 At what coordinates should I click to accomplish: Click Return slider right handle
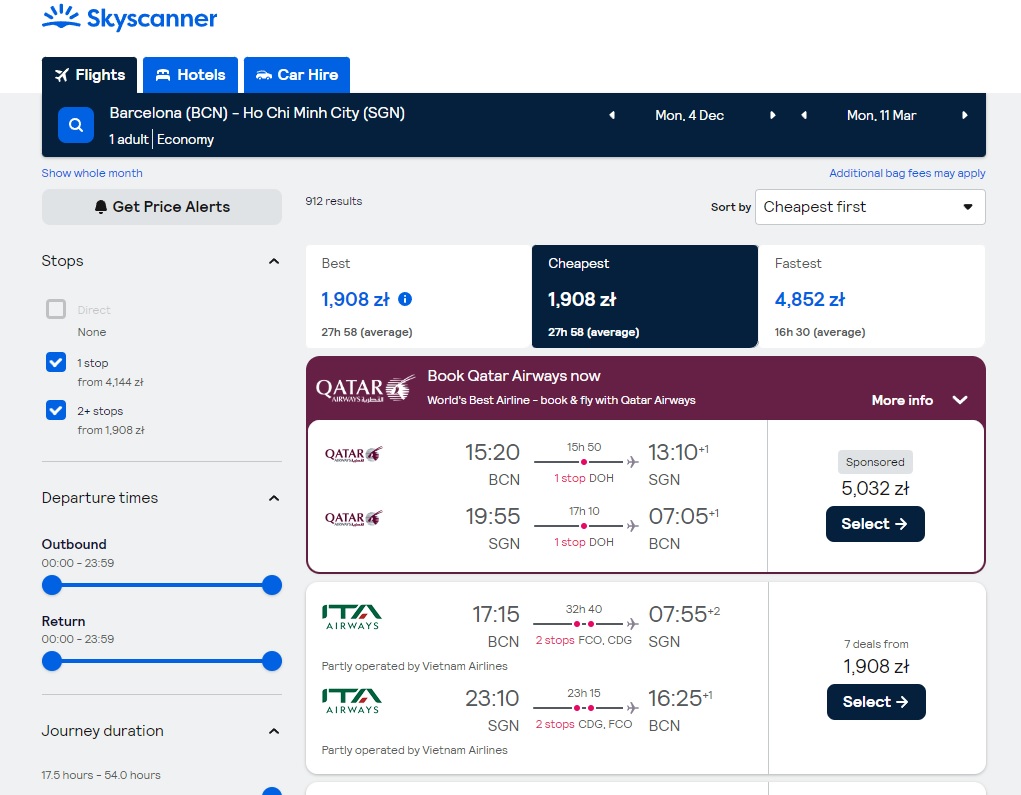click(272, 661)
